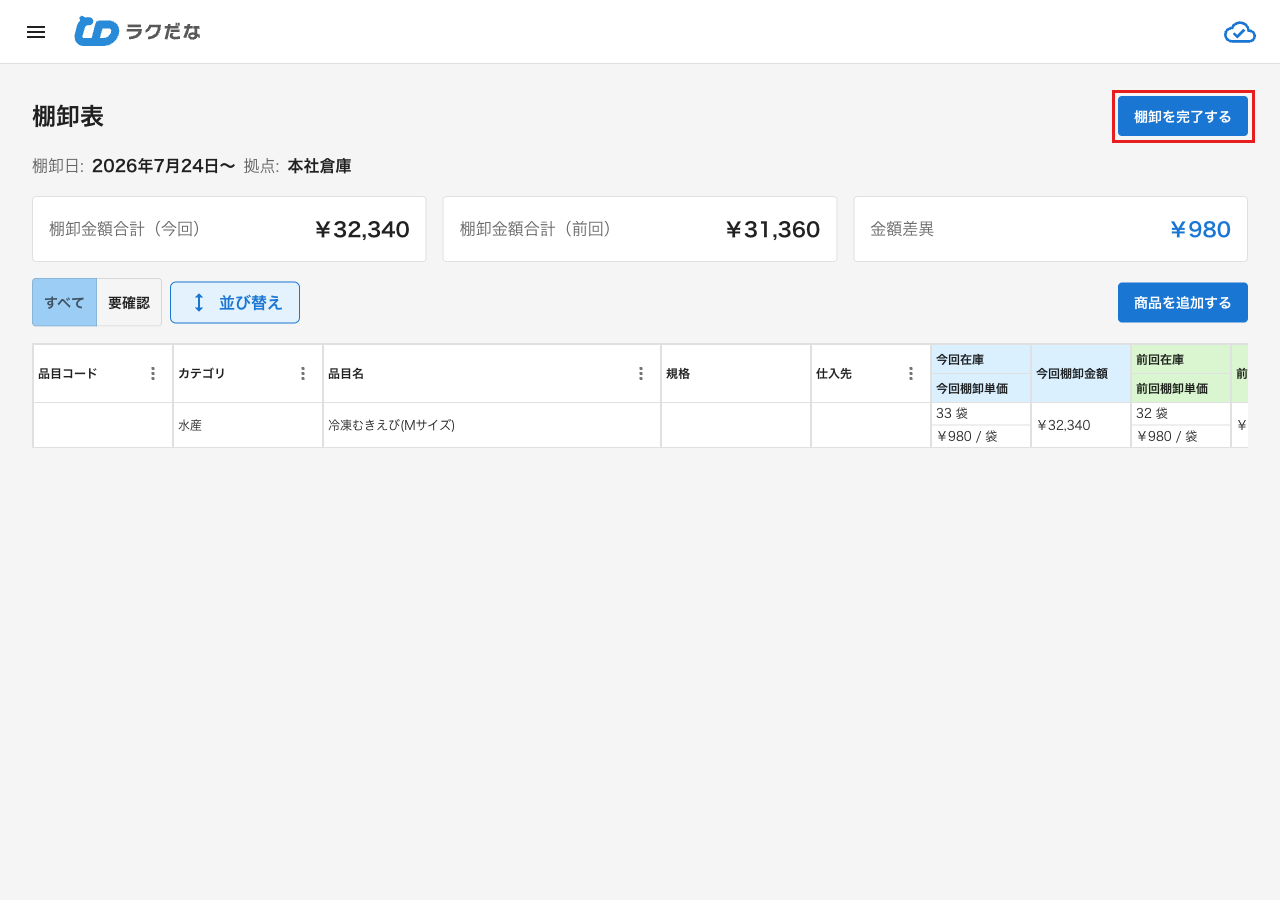Select the 要確認 filter tab
This screenshot has height=900, width=1280.
pos(129,302)
